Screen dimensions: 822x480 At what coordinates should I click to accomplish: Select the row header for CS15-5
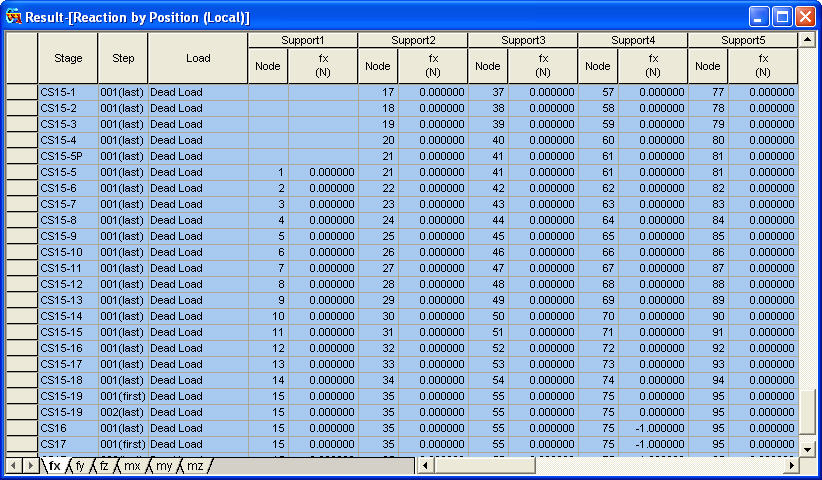(22, 172)
